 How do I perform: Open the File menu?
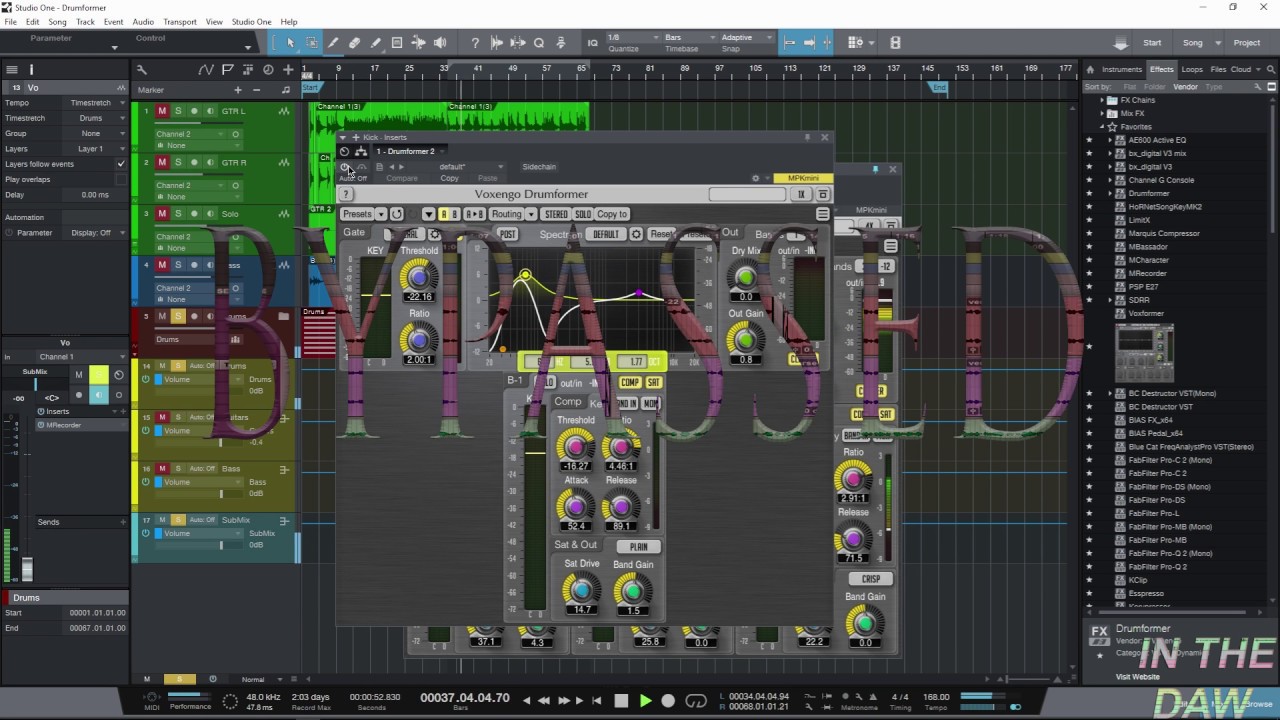pos(11,22)
